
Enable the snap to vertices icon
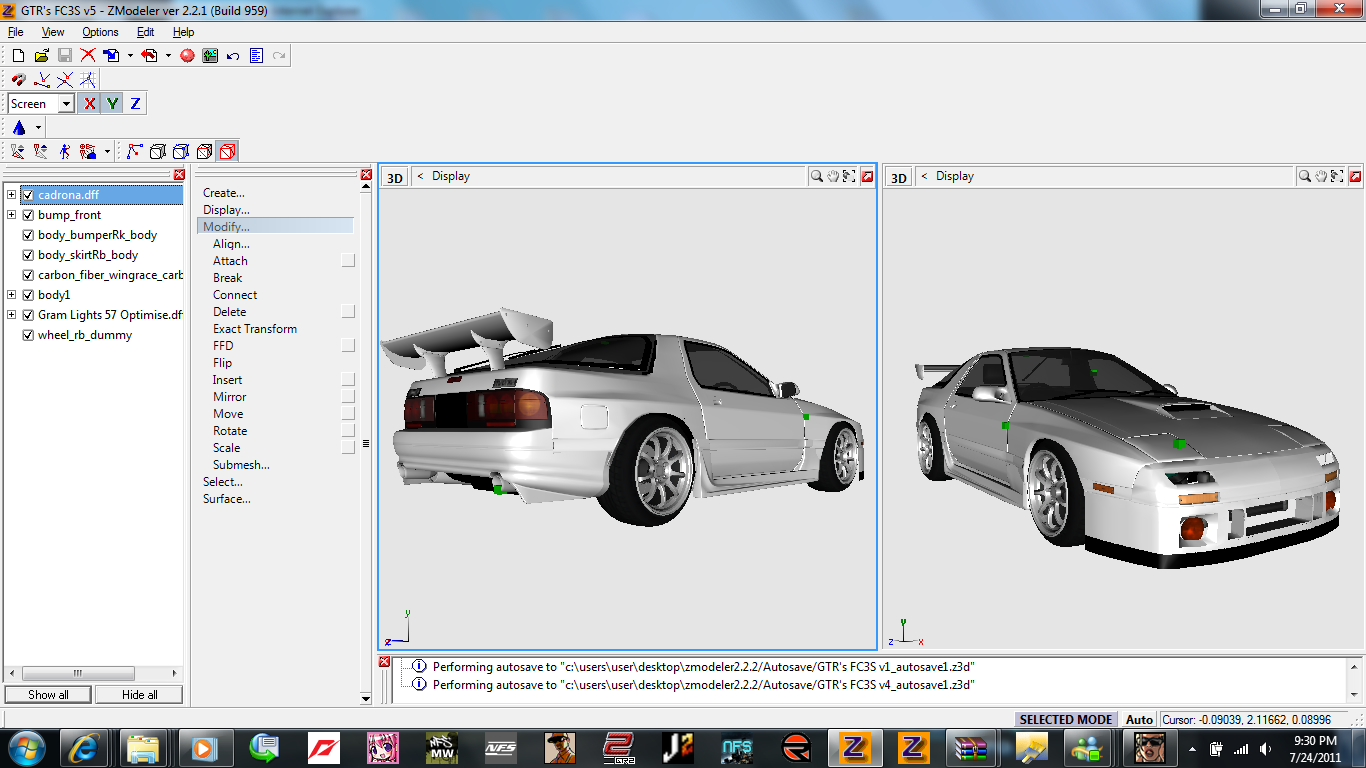(42, 79)
